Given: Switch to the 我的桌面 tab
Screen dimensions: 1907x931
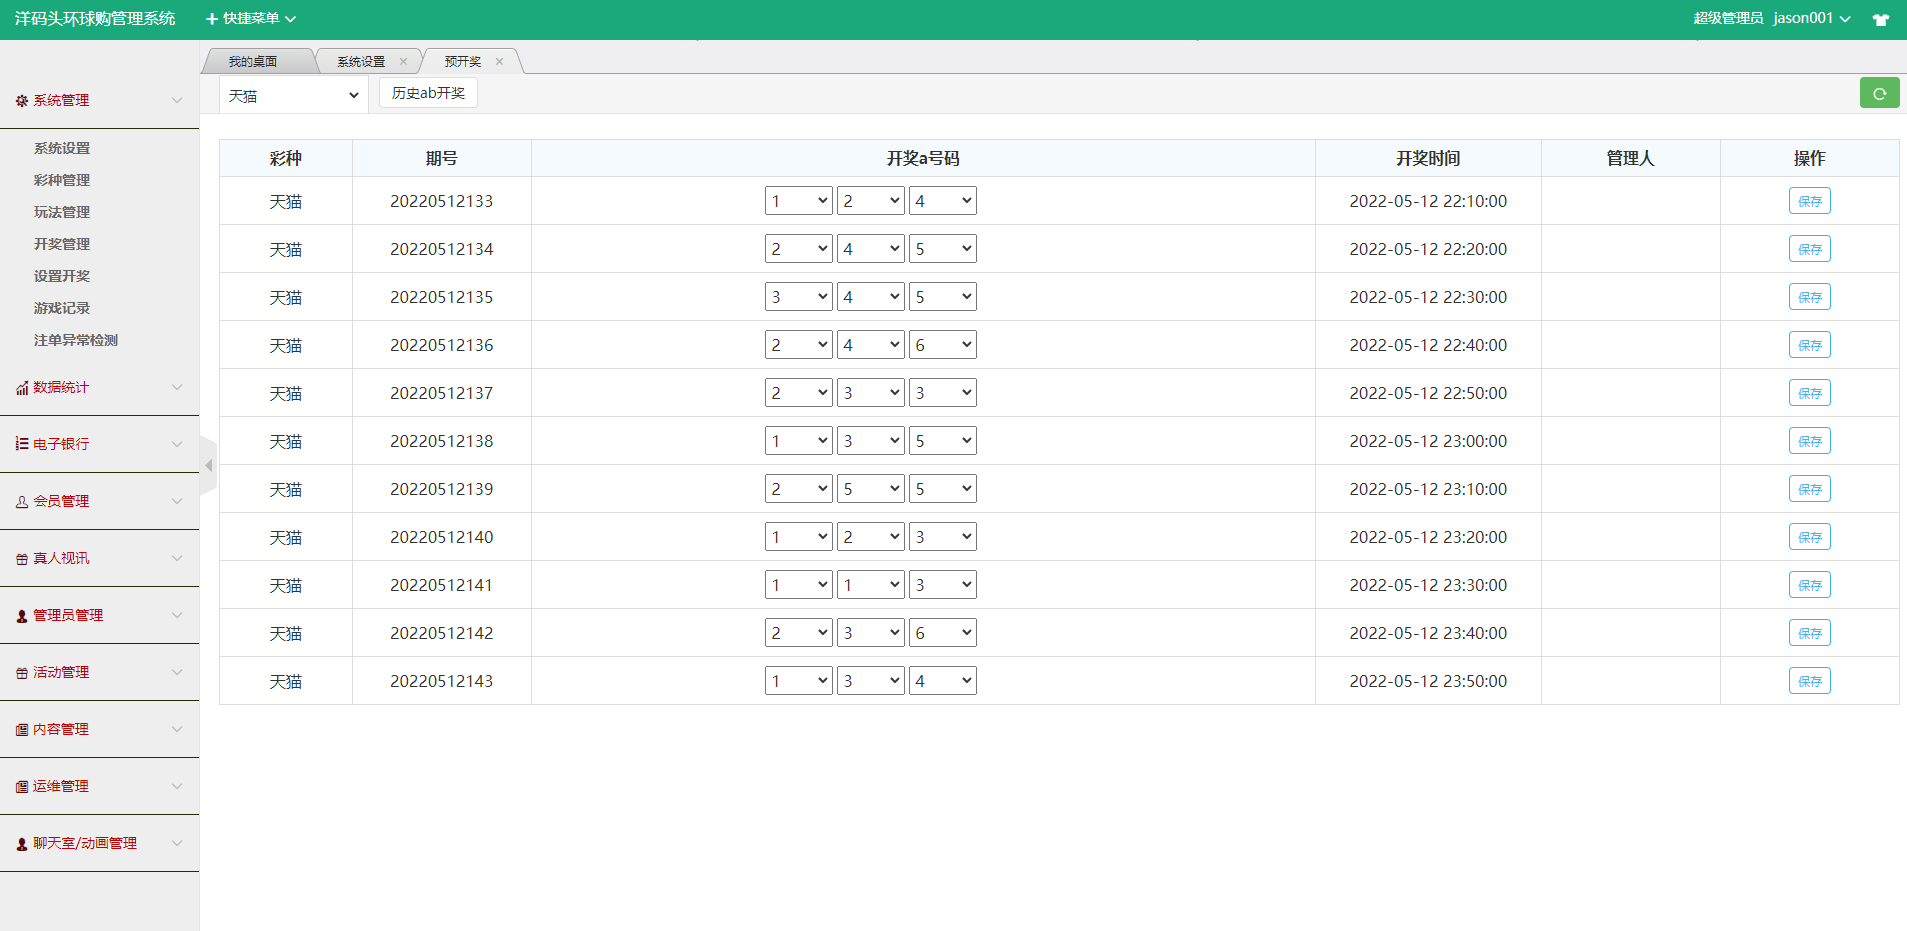Looking at the screenshot, I should click(253, 62).
